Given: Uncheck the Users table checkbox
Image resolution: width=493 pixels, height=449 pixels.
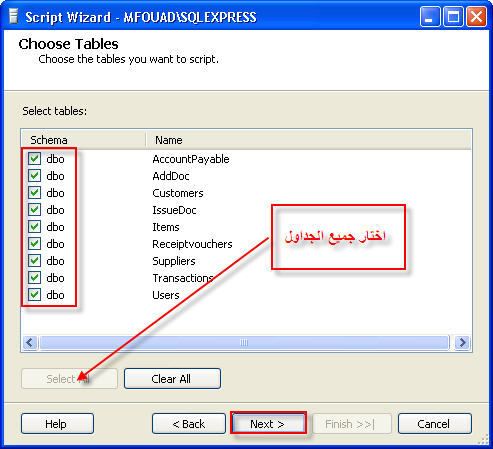Looking at the screenshot, I should click(x=34, y=295).
